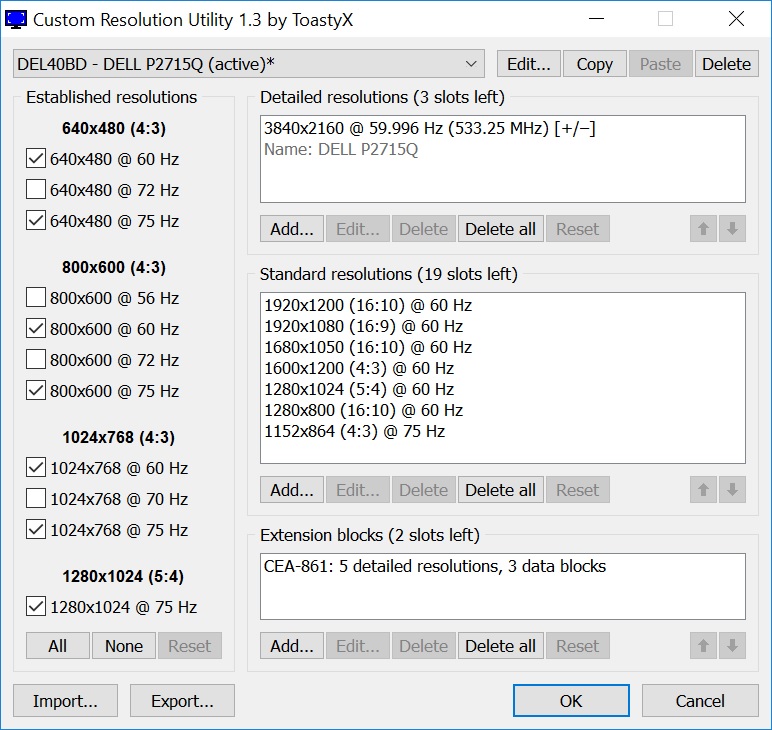Enable the 1024x768 @ 70 Hz option

36,499
